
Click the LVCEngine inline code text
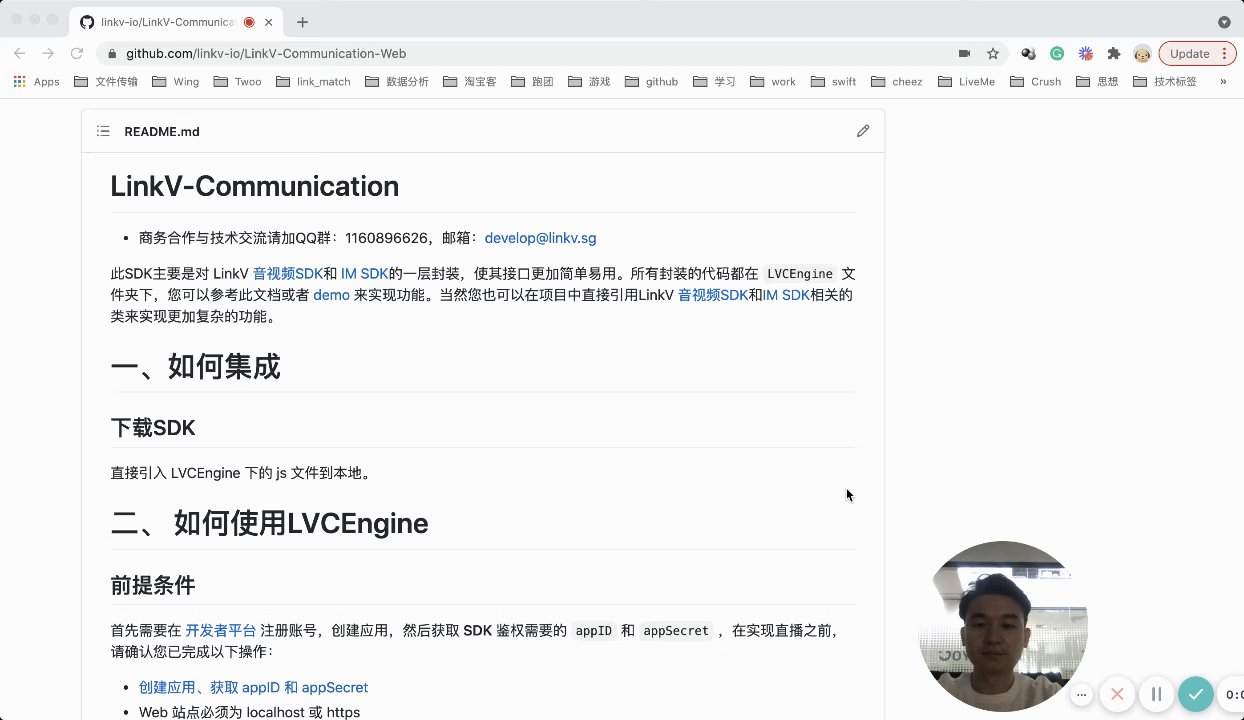pos(799,274)
